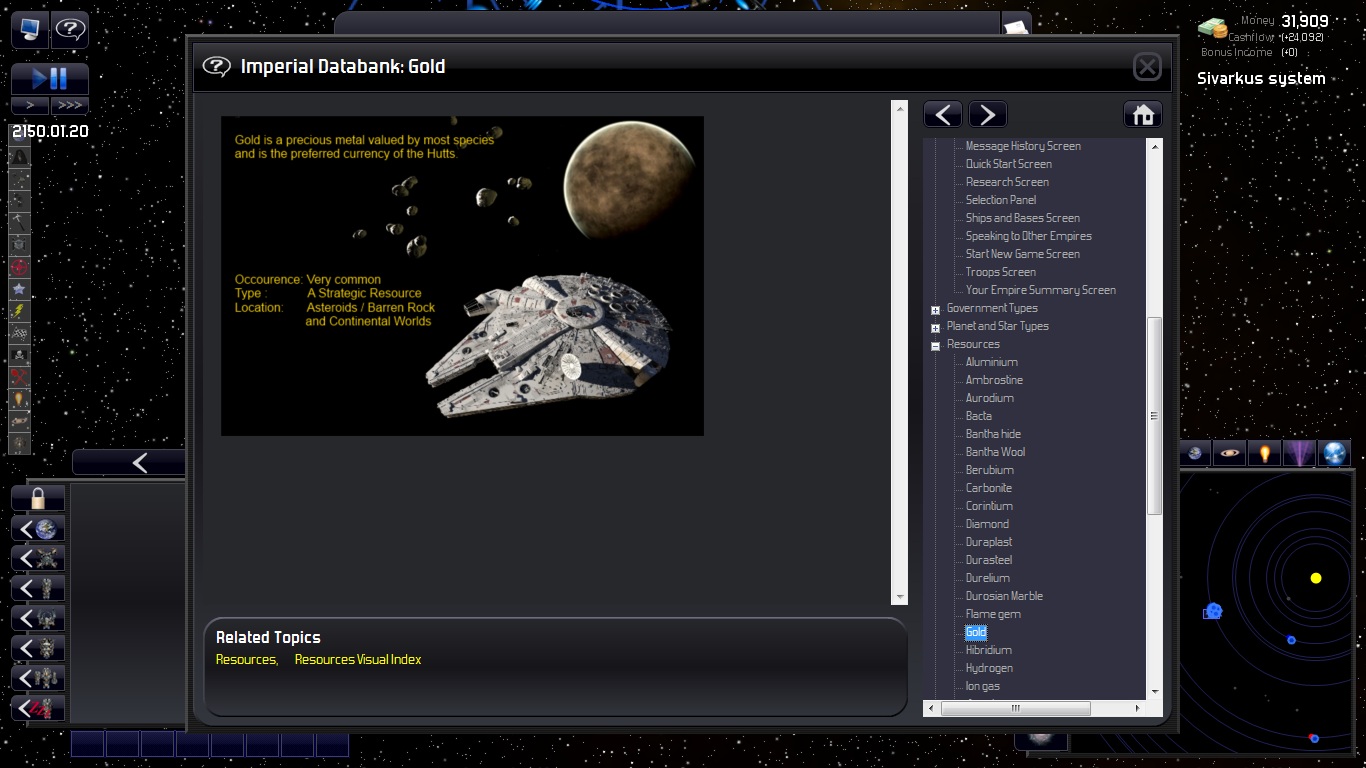Cycle to previous fleet with multiple ships icon
The image size is (1366, 768).
click(x=38, y=678)
